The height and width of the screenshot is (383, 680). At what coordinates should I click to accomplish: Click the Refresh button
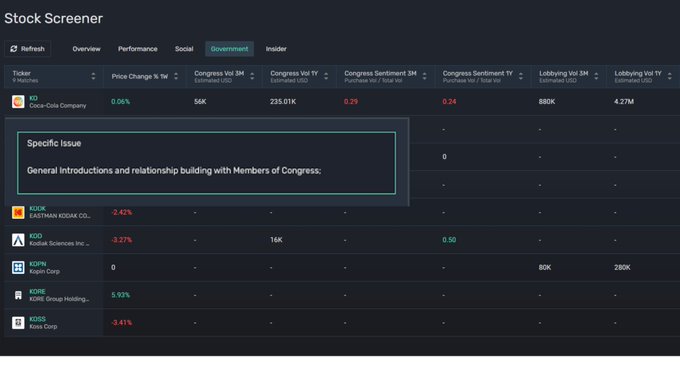(x=28, y=49)
